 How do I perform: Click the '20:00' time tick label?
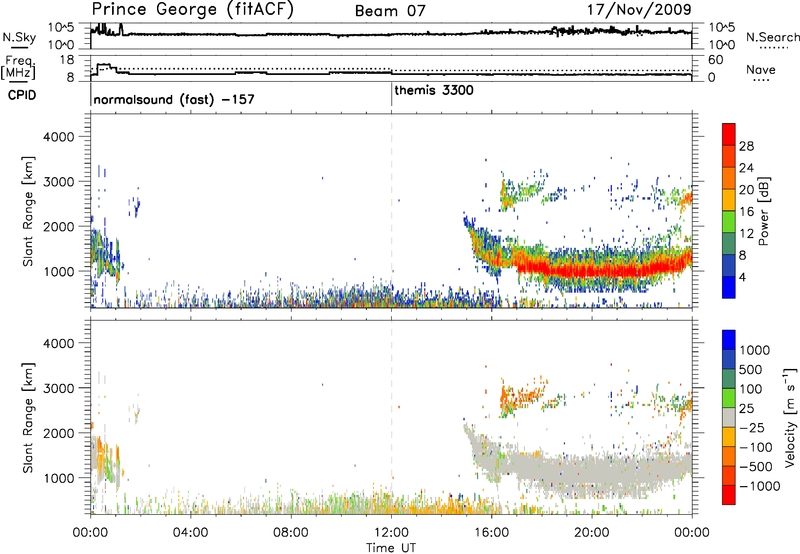[592, 533]
